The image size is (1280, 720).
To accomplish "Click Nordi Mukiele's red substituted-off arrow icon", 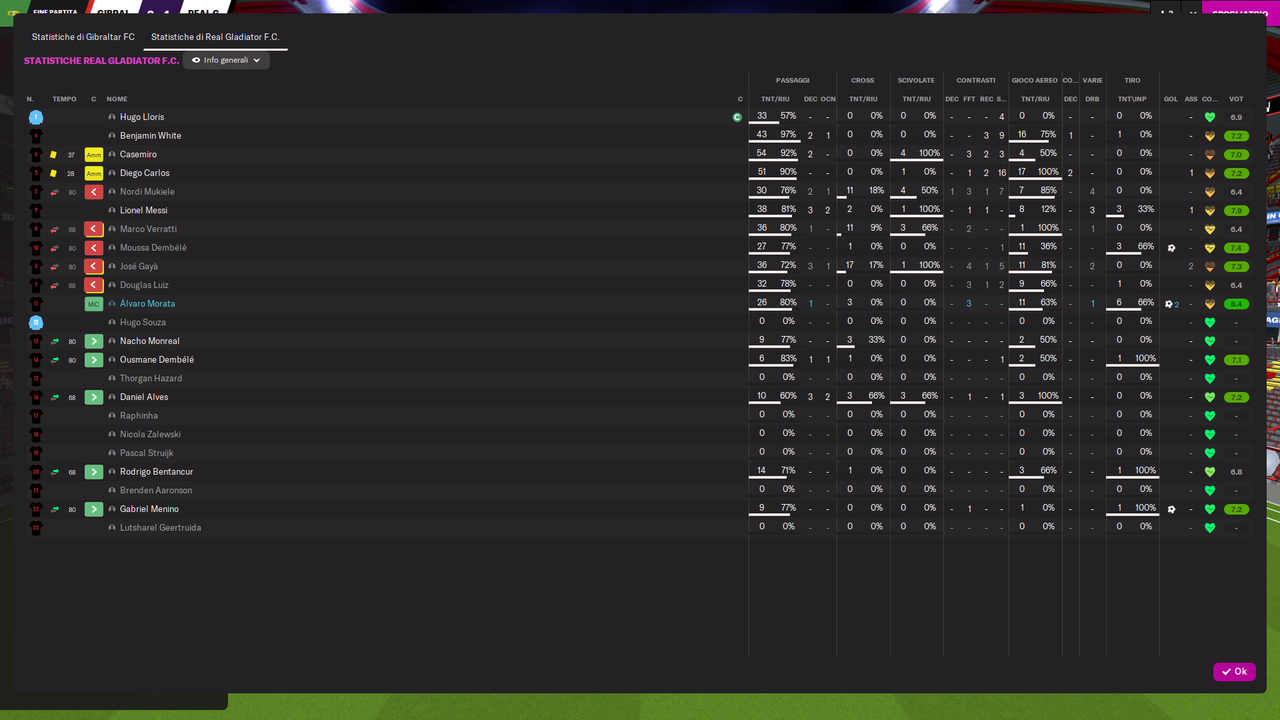I will pyautogui.click(x=94, y=192).
